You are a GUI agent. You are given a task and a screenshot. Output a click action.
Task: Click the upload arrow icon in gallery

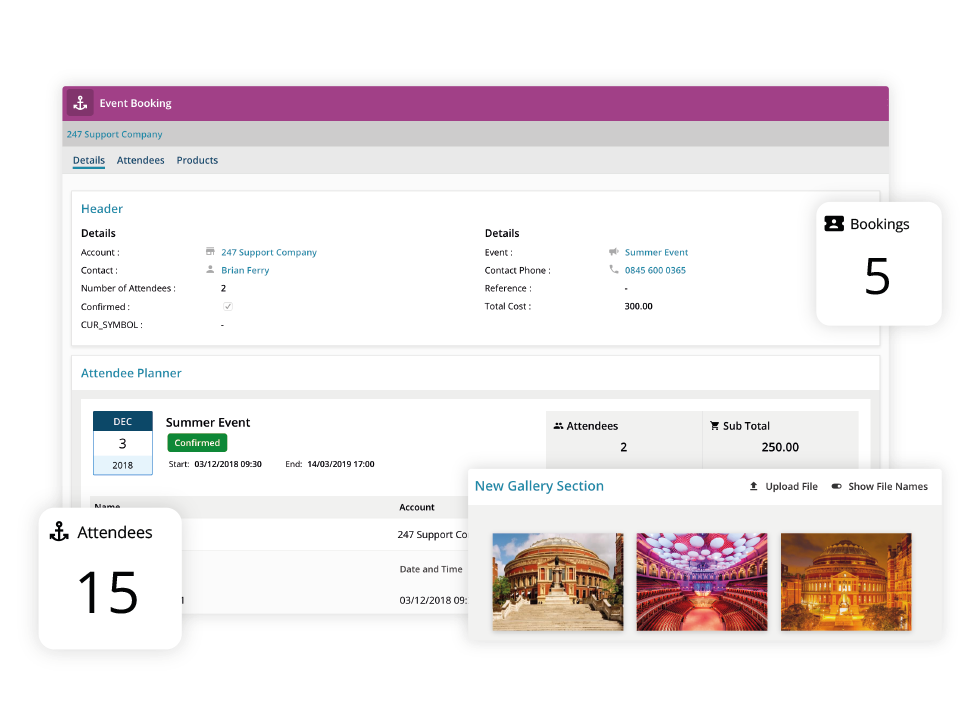pyautogui.click(x=754, y=486)
